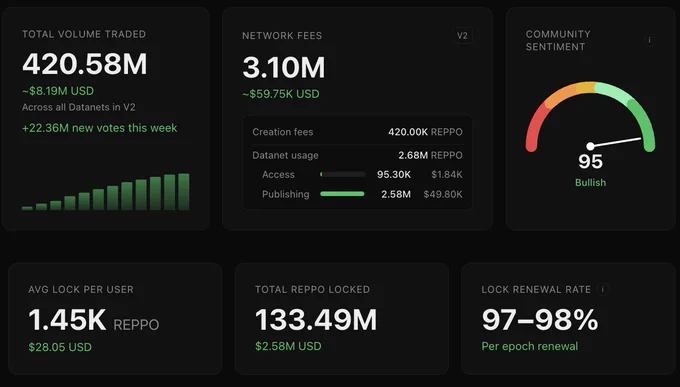
Task: Click the $28.05 USD text
Action: (60, 347)
